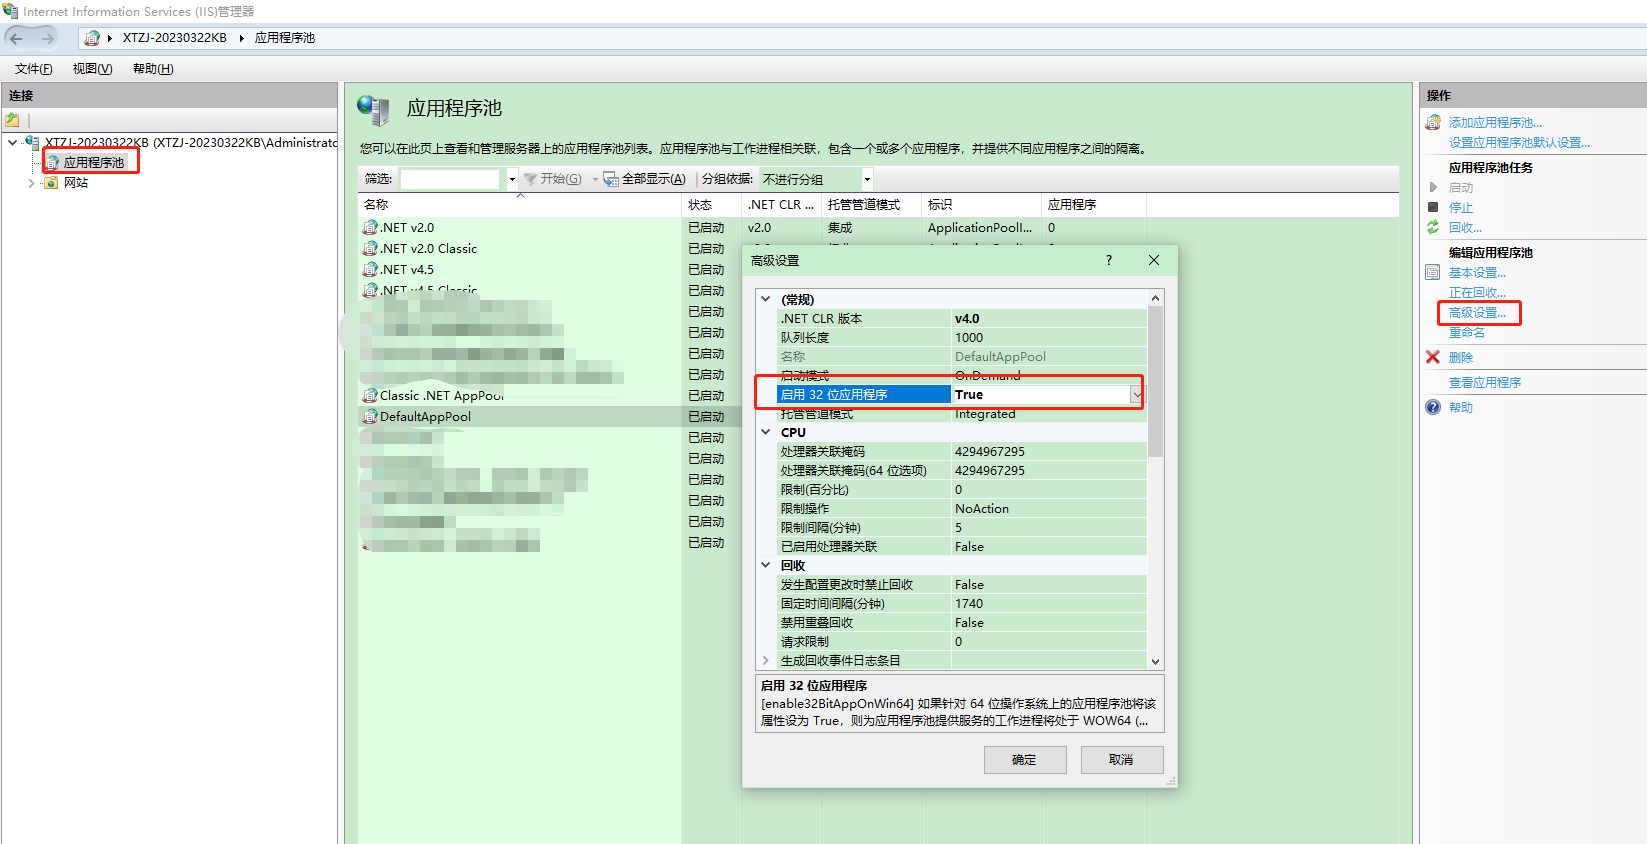Open the 不进行分组 grouping dropdown
The image size is (1647, 844).
point(867,179)
